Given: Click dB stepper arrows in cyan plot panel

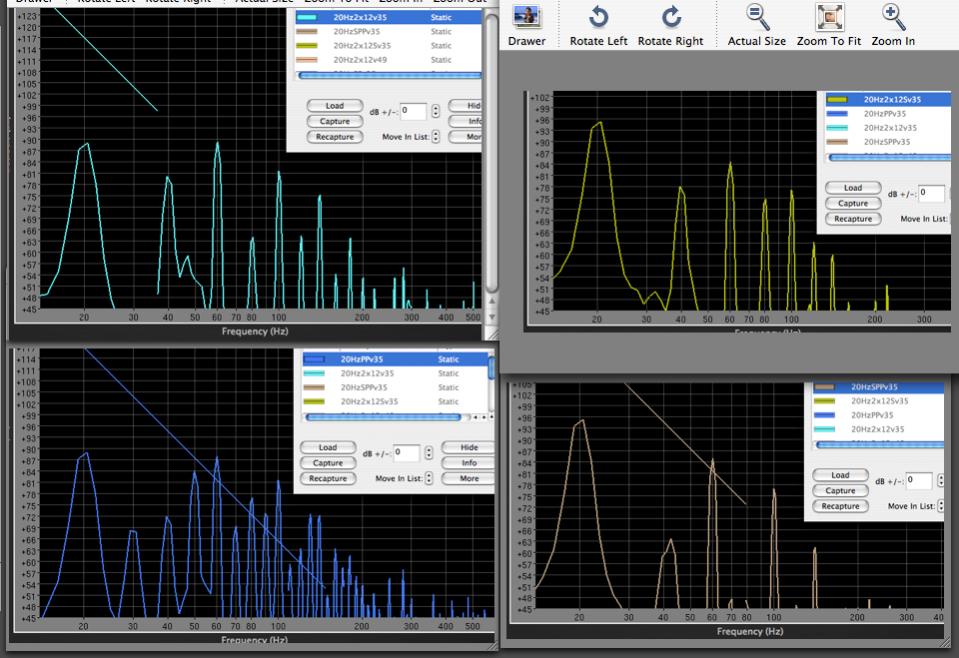Looking at the screenshot, I should click(x=435, y=111).
